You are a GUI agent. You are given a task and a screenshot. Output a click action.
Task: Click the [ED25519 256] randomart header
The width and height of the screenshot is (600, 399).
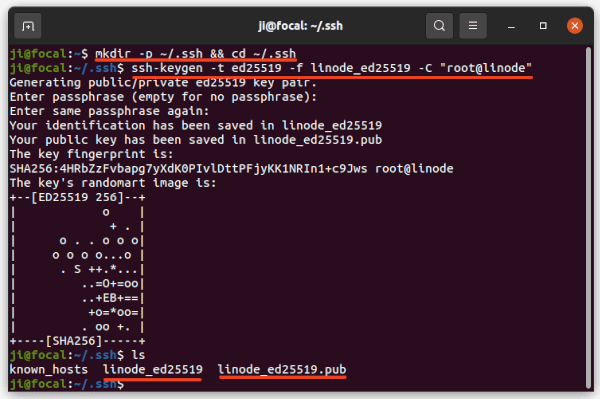pyautogui.click(x=78, y=197)
